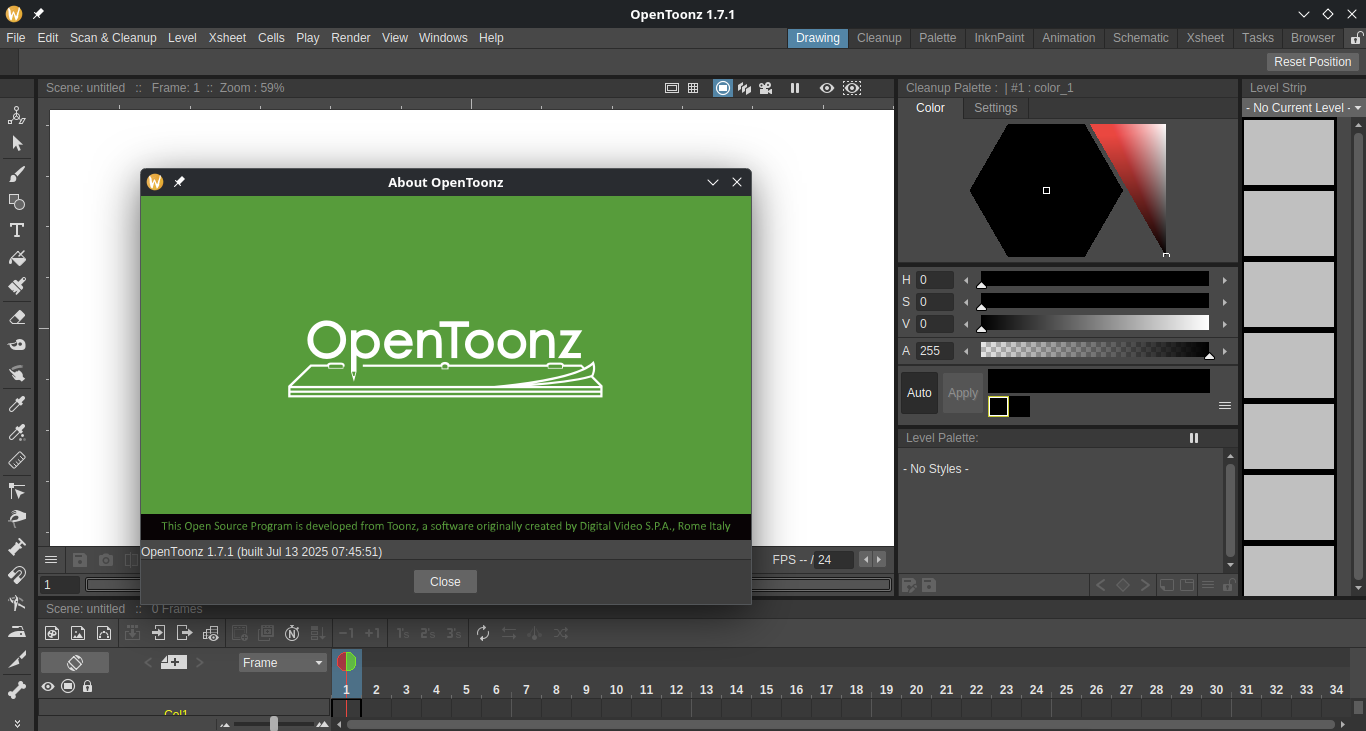Click the Reset Position button
Viewport: 1366px width, 731px height.
pyautogui.click(x=1312, y=61)
